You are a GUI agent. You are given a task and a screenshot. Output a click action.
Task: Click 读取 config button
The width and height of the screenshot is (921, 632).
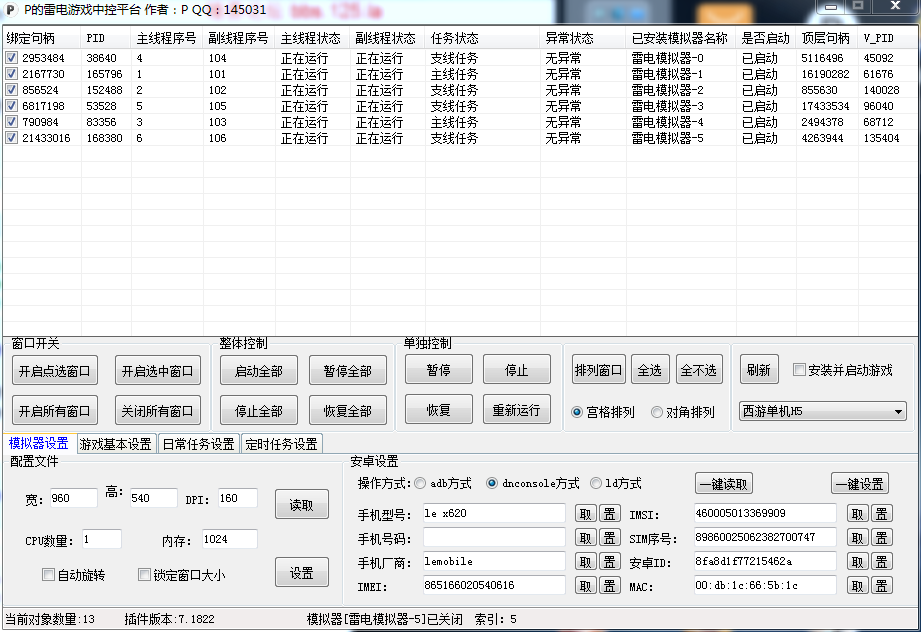pos(301,504)
